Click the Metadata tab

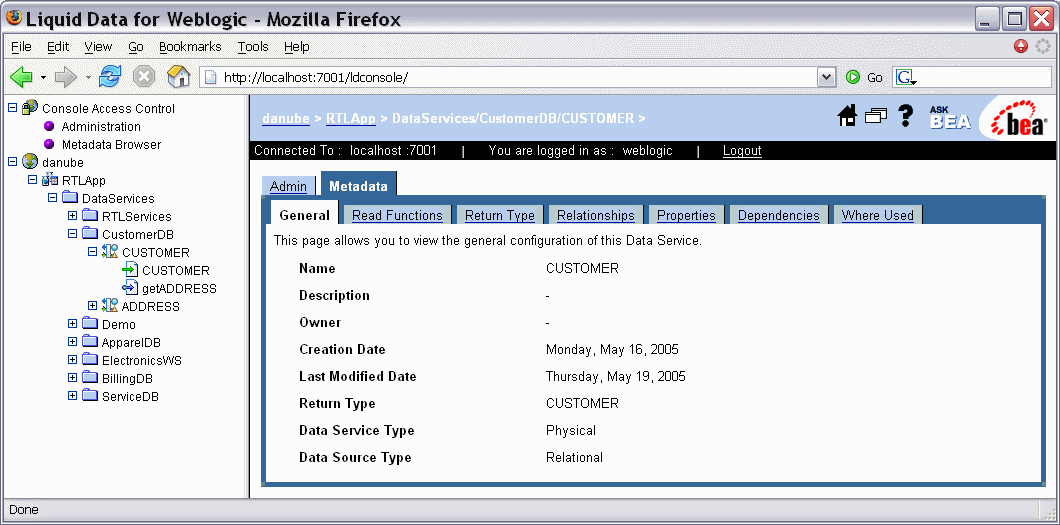(x=358, y=186)
